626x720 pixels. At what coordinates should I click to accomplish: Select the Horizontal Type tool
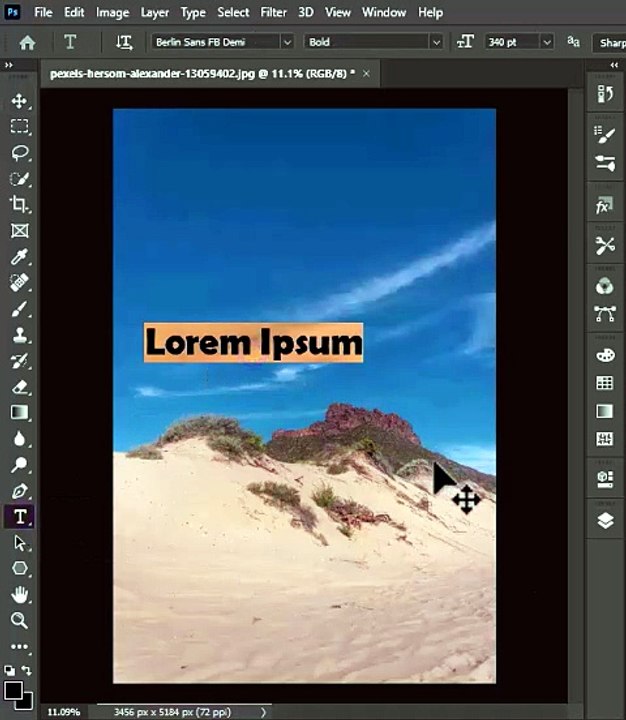[x=19, y=517]
